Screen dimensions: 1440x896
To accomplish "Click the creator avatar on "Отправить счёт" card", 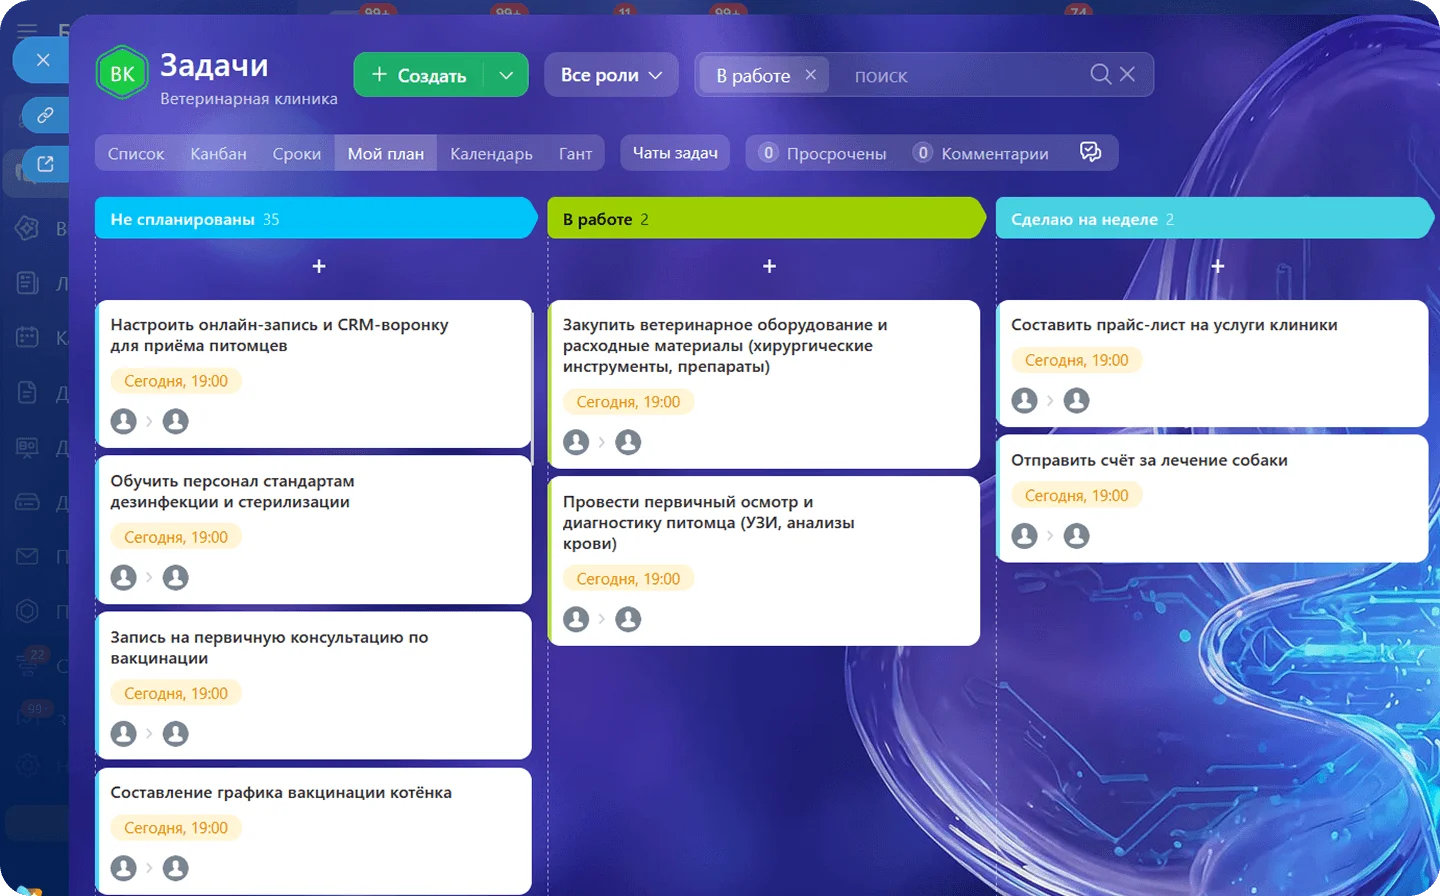I will pos(1024,536).
